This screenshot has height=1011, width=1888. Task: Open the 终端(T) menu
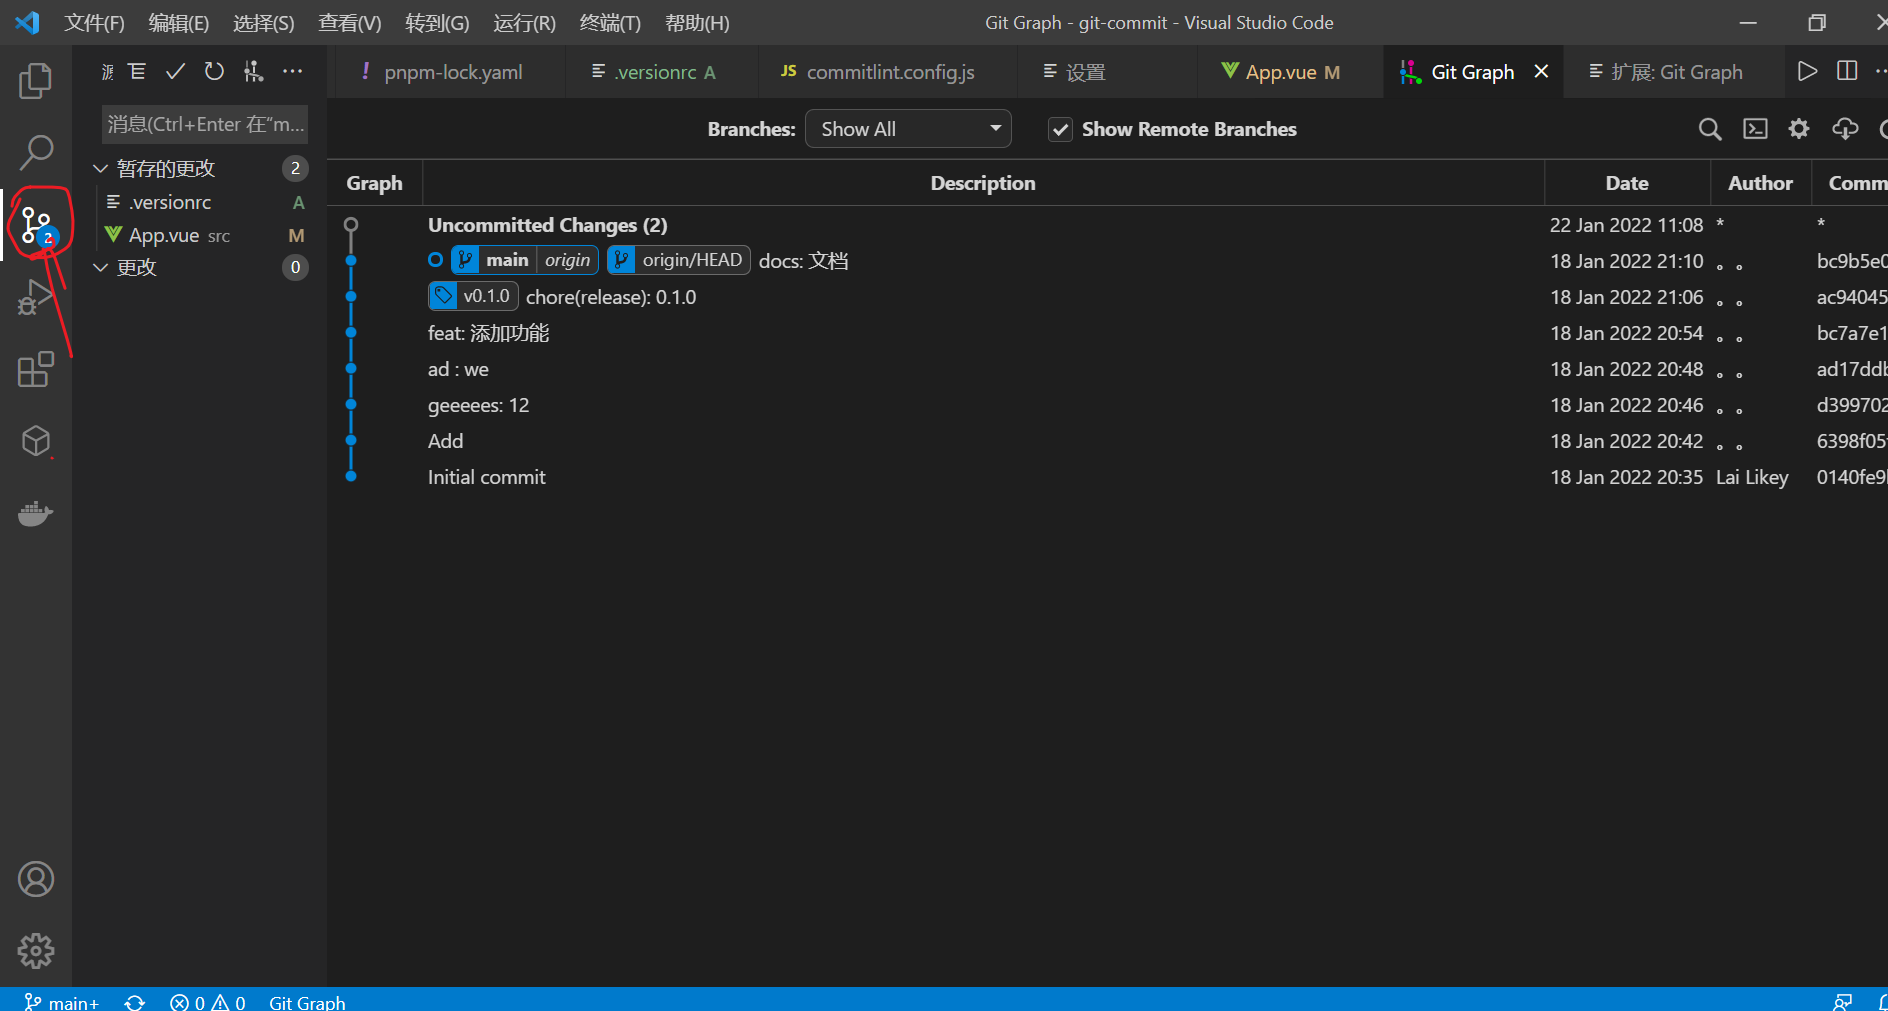610,23
